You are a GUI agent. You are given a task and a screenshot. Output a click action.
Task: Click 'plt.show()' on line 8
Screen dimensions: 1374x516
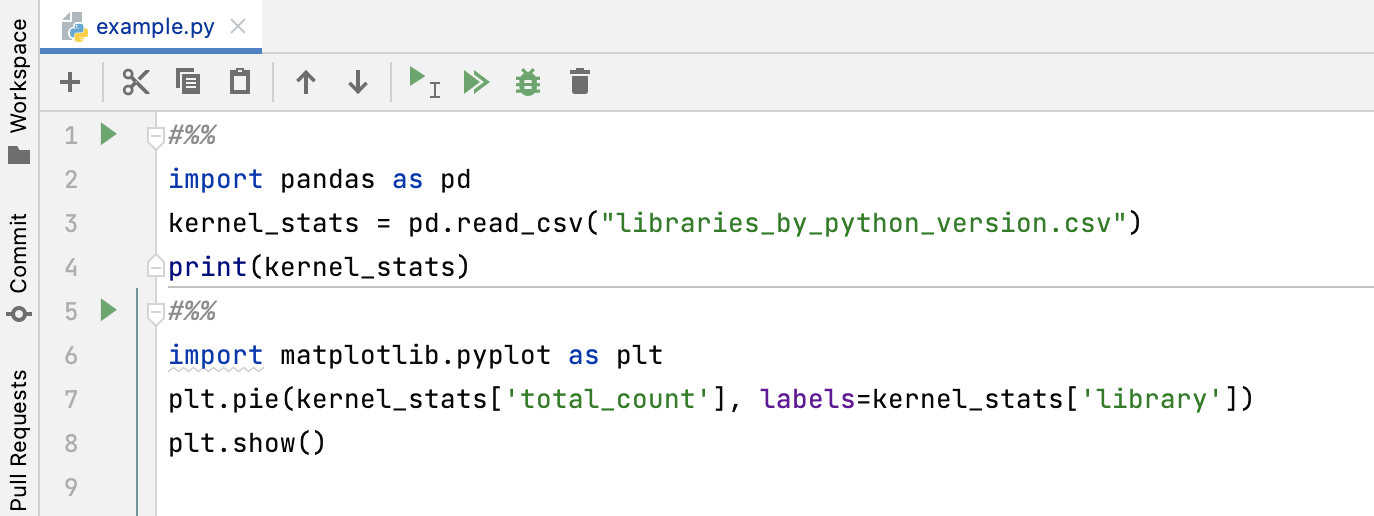248,443
